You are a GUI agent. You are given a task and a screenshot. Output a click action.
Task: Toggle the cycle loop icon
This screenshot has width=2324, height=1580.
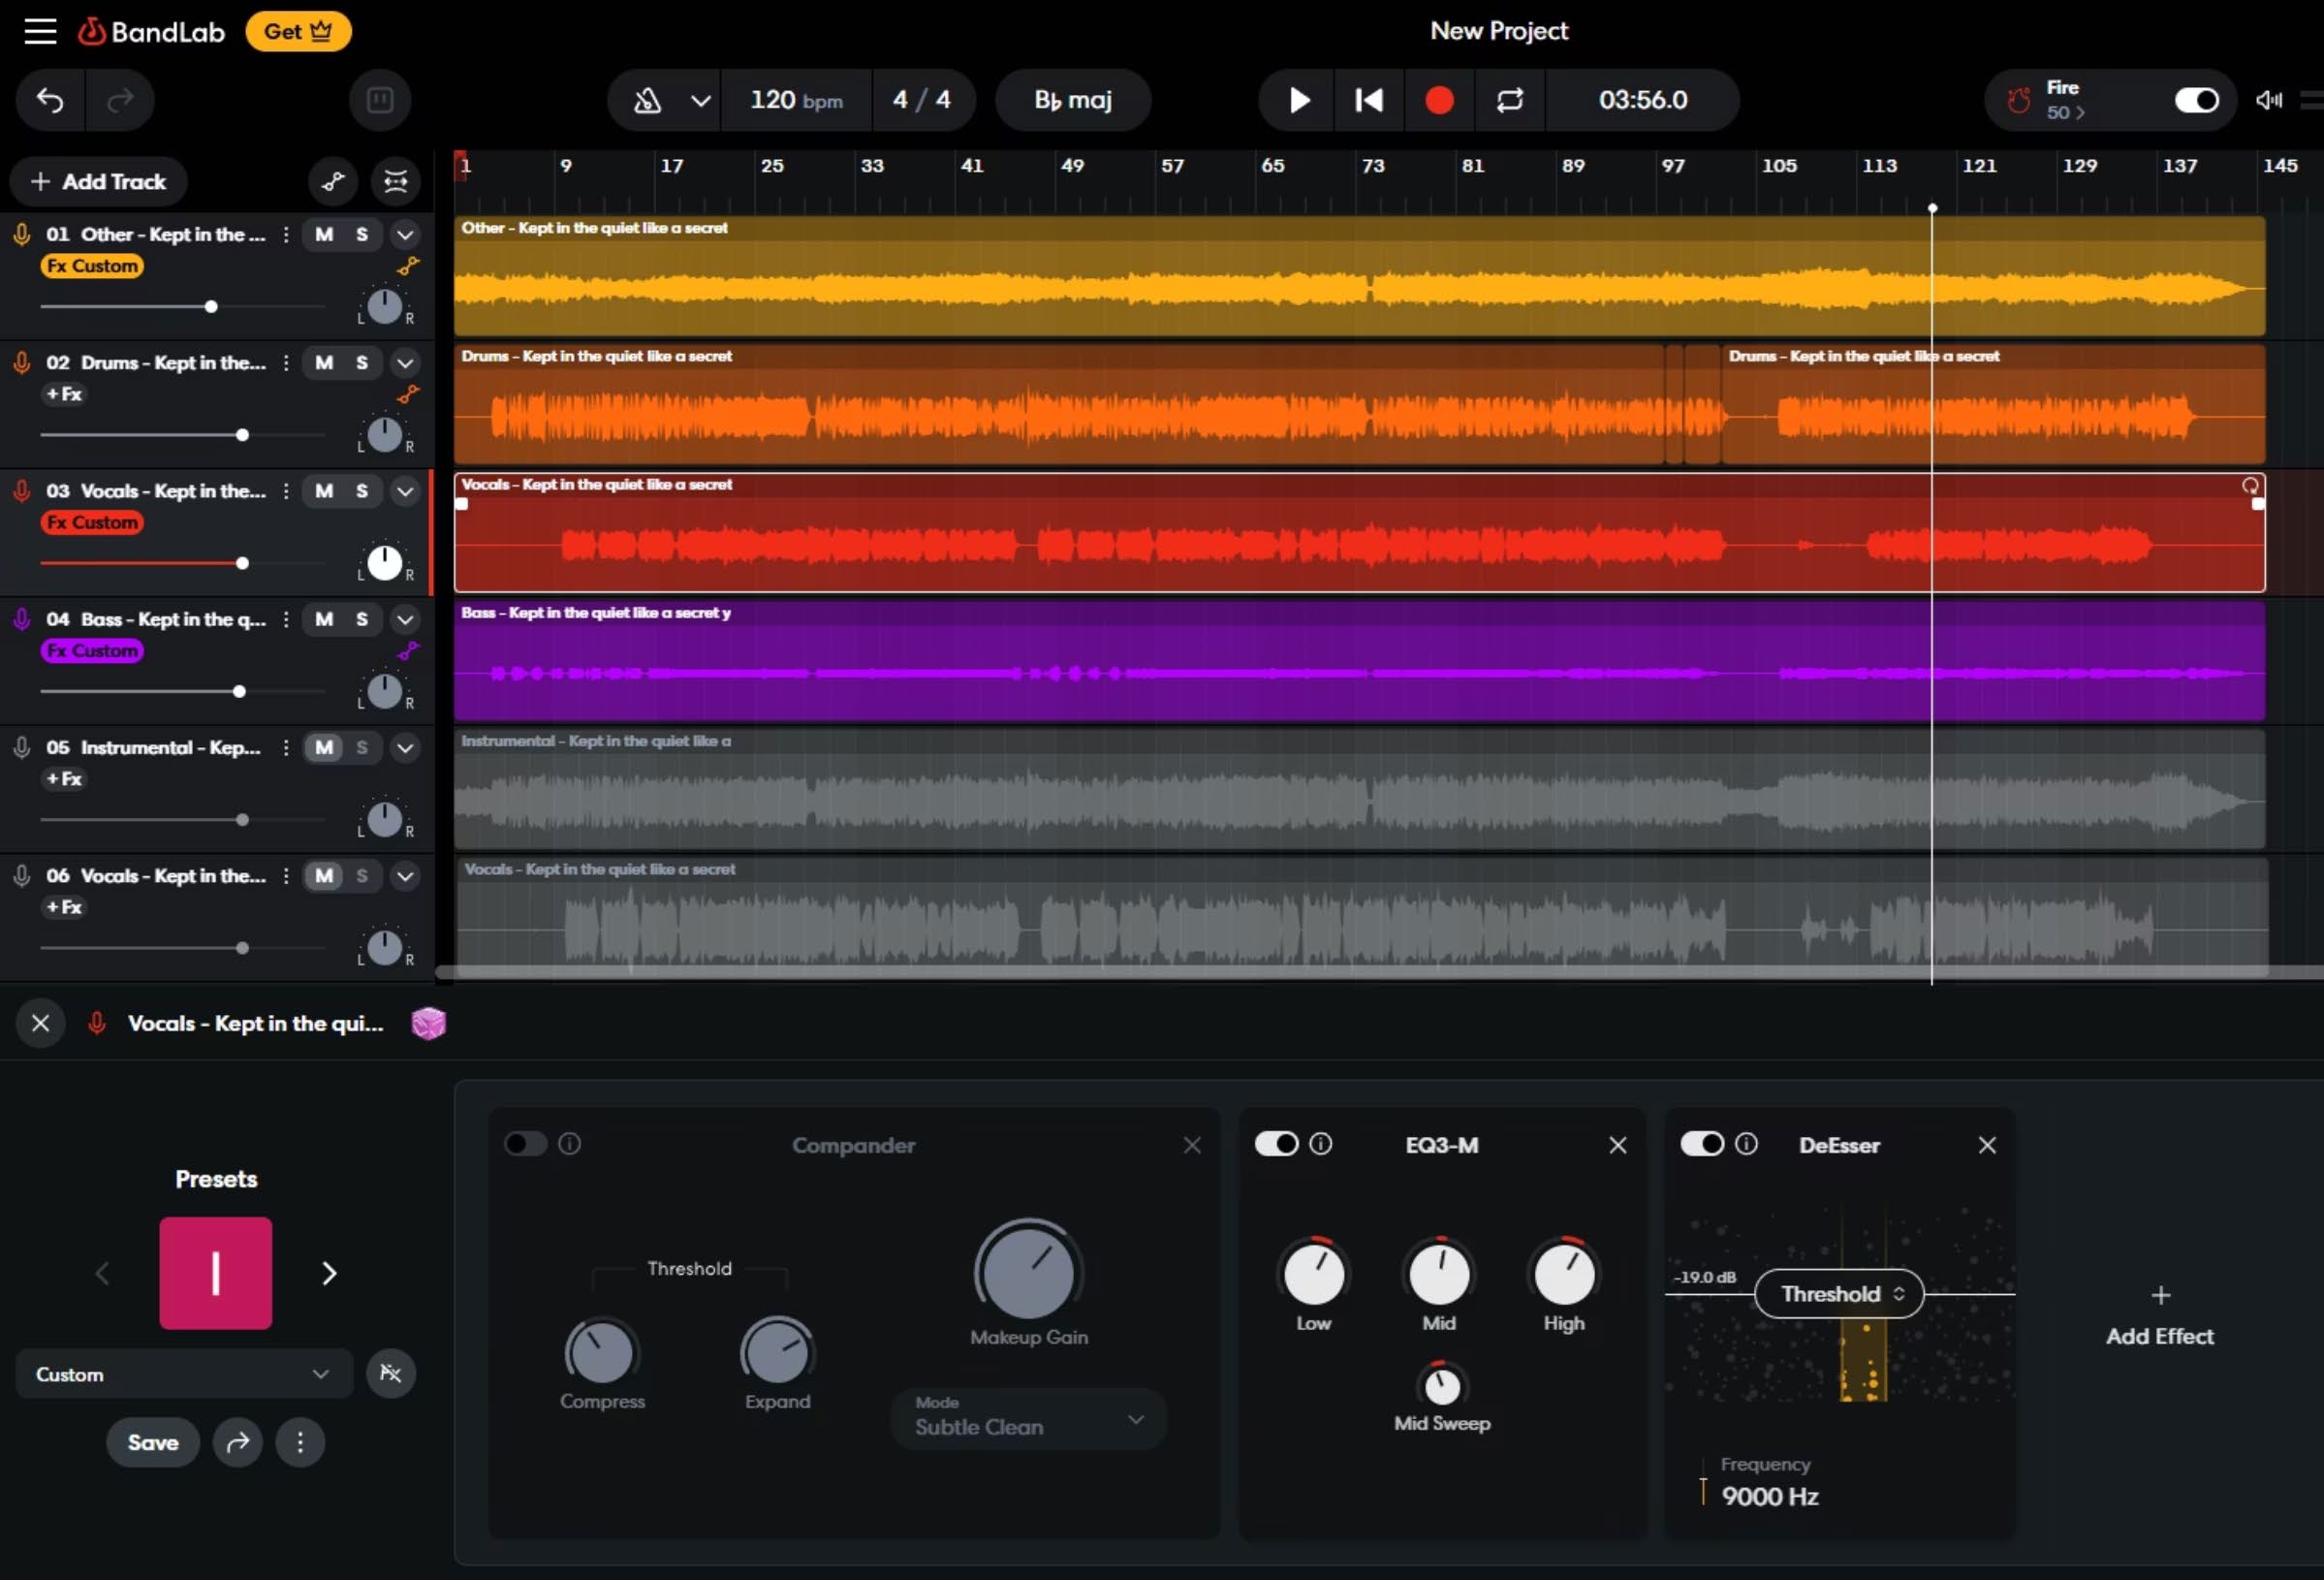[x=1509, y=100]
